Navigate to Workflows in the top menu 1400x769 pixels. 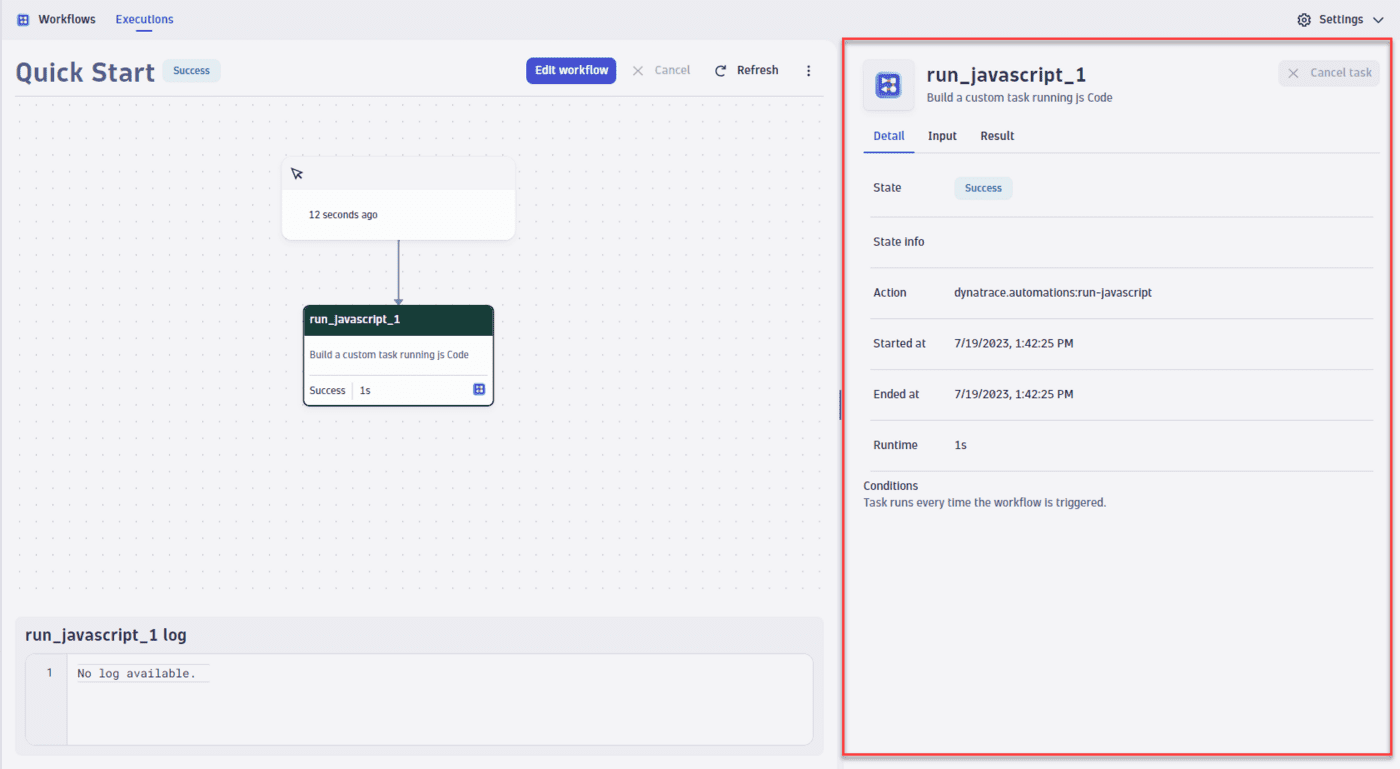point(66,18)
